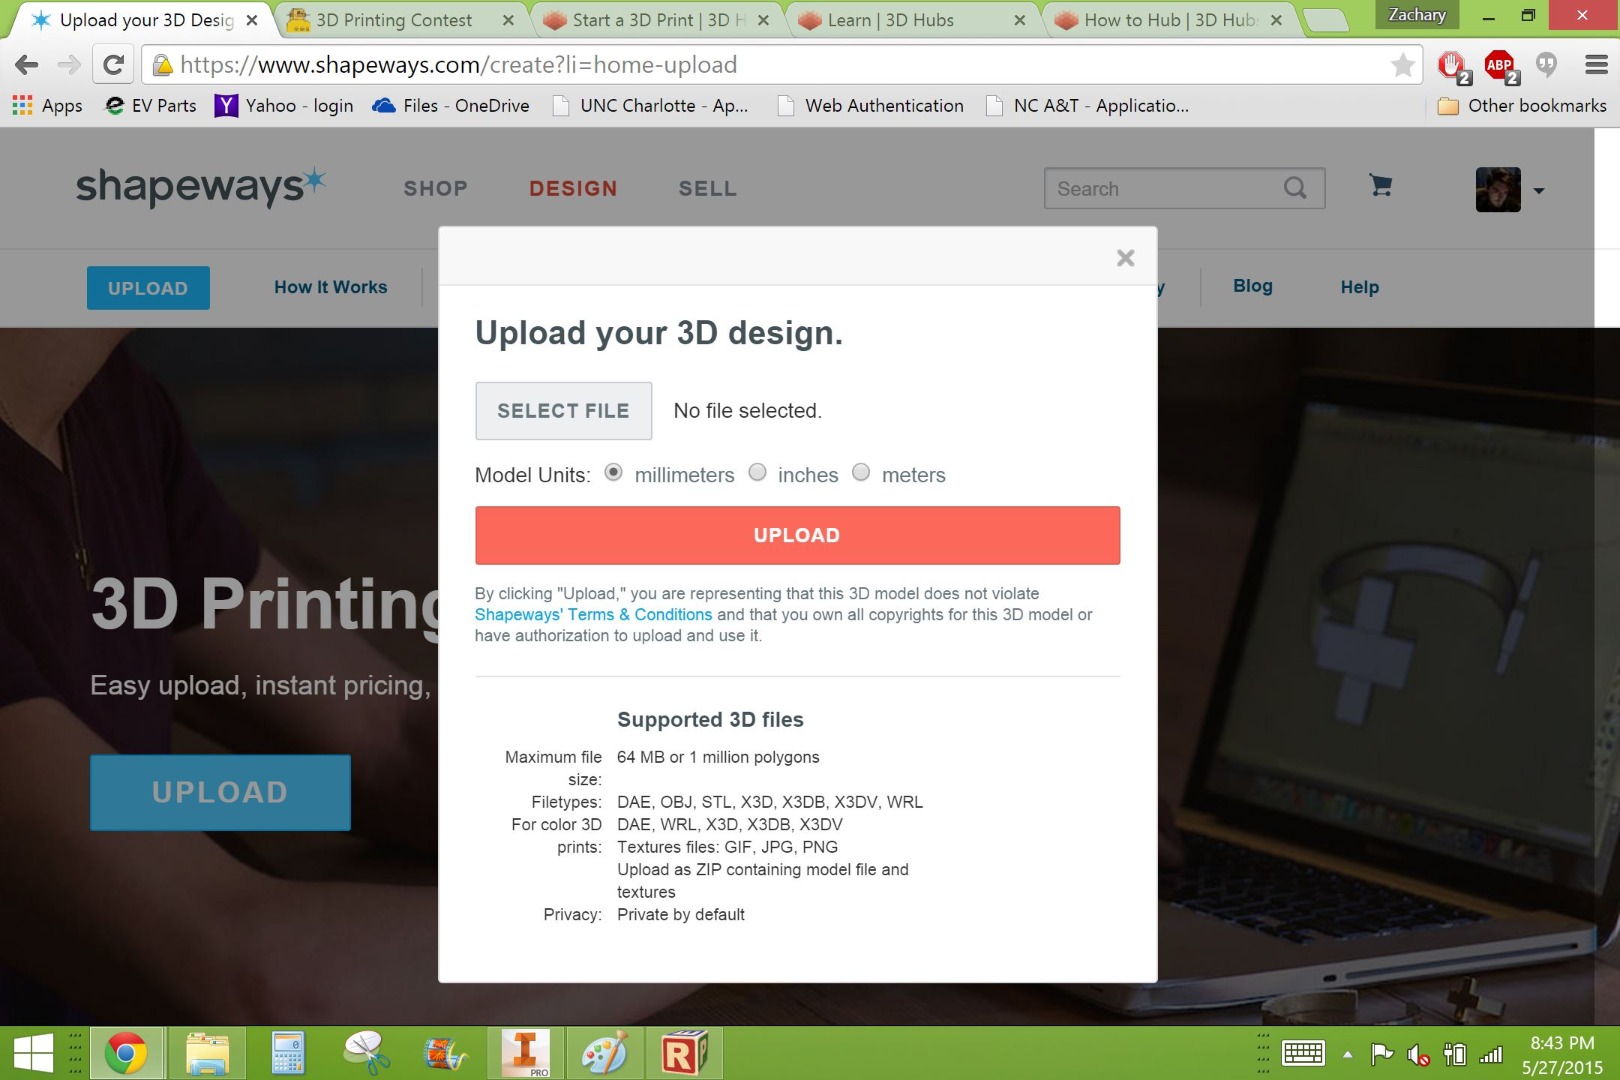Open the Yahoo - login bookmark
1620x1080 pixels.
tap(285, 106)
